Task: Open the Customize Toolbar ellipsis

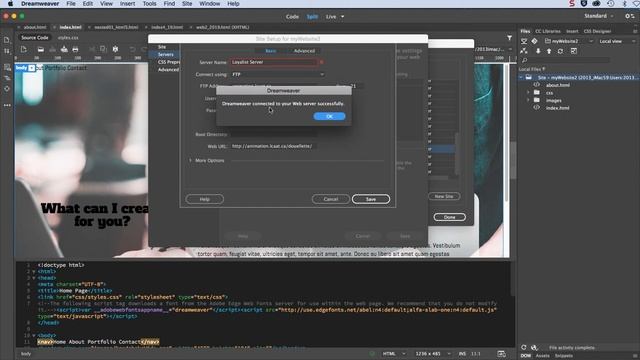Action: 7,105
